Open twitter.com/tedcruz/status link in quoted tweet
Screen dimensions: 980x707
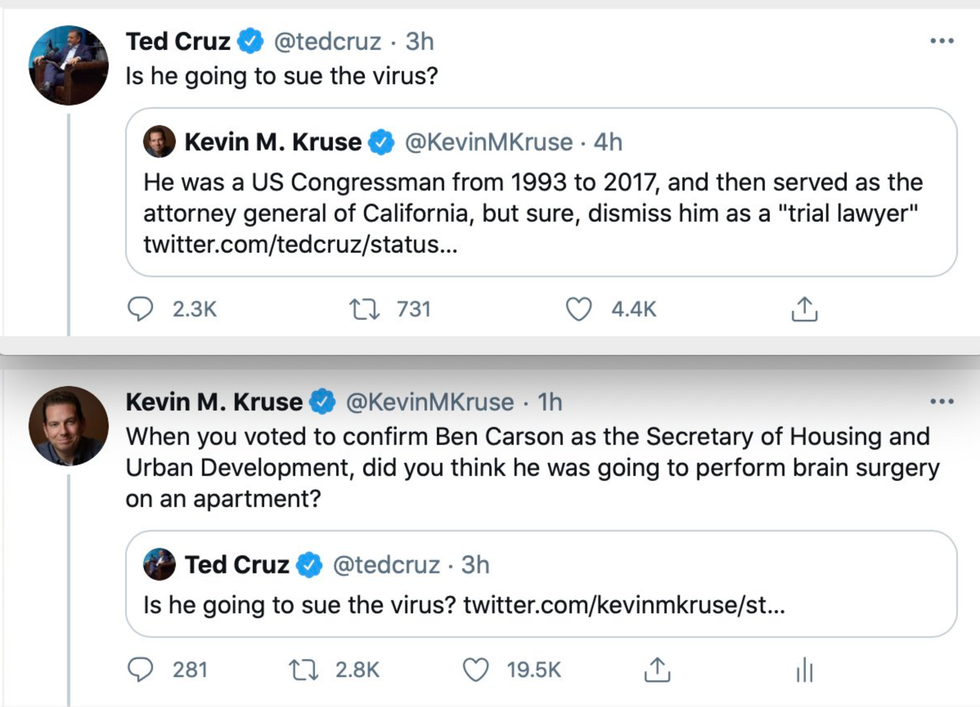[x=301, y=246]
